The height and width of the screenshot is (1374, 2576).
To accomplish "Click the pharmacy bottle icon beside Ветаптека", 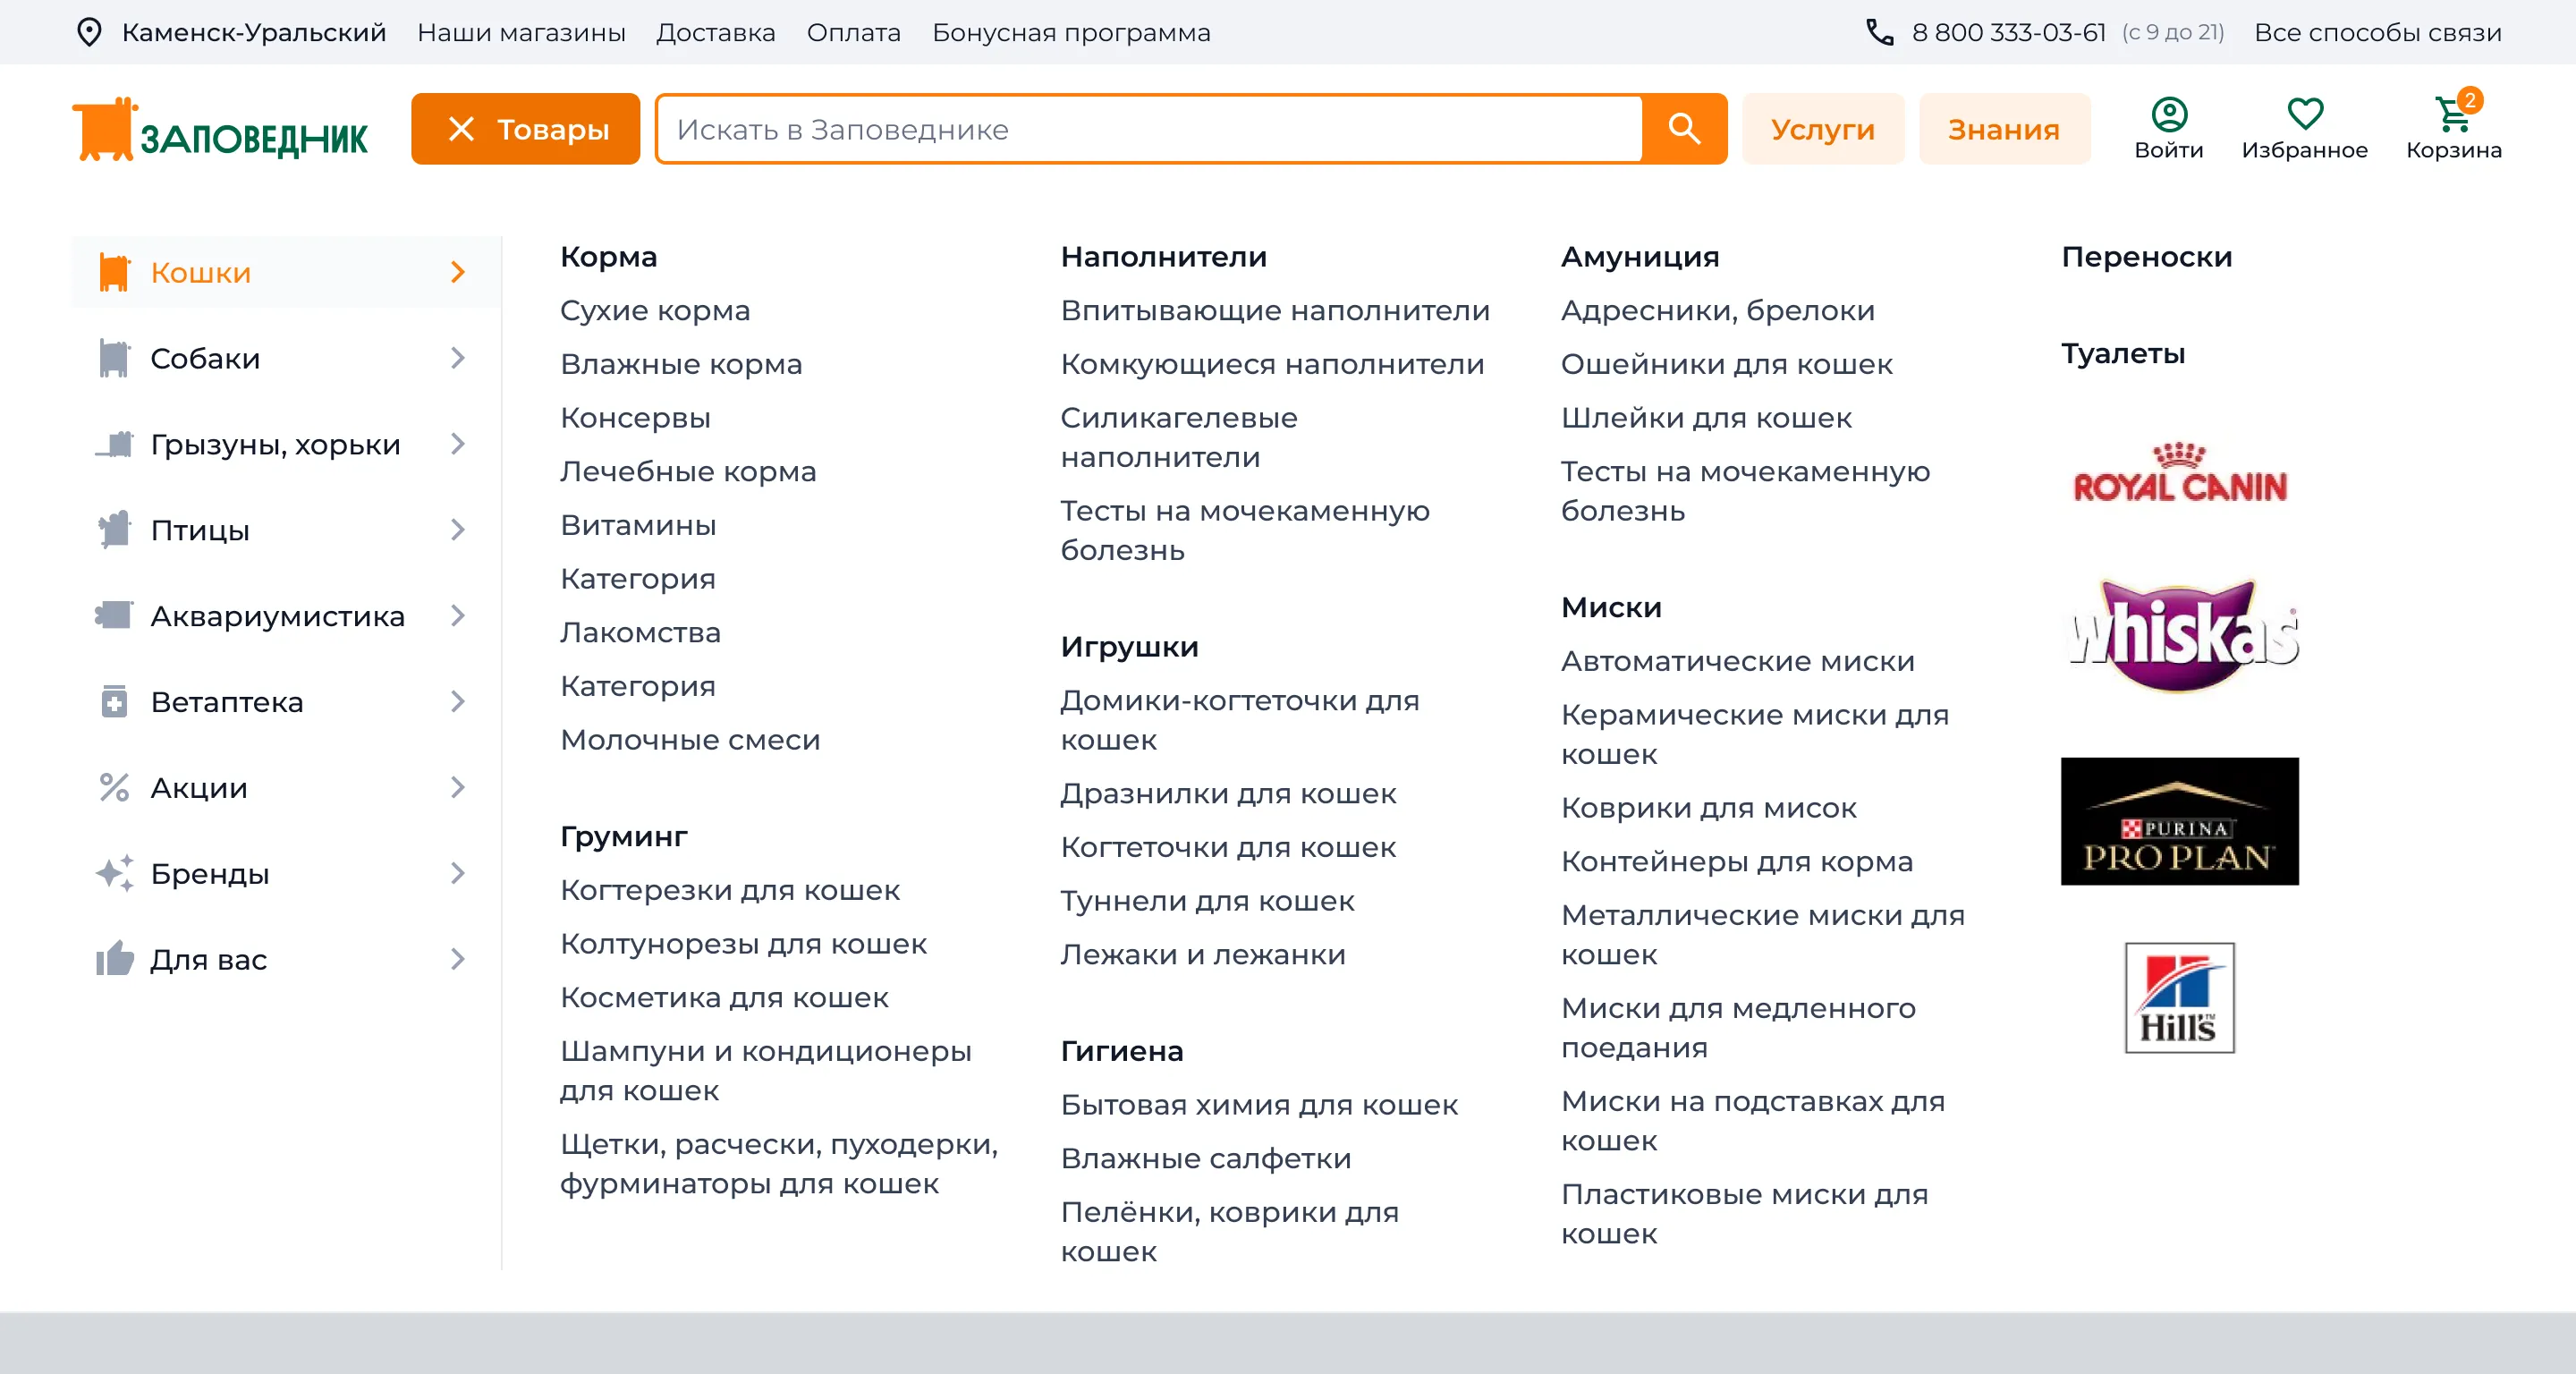I will point(114,701).
